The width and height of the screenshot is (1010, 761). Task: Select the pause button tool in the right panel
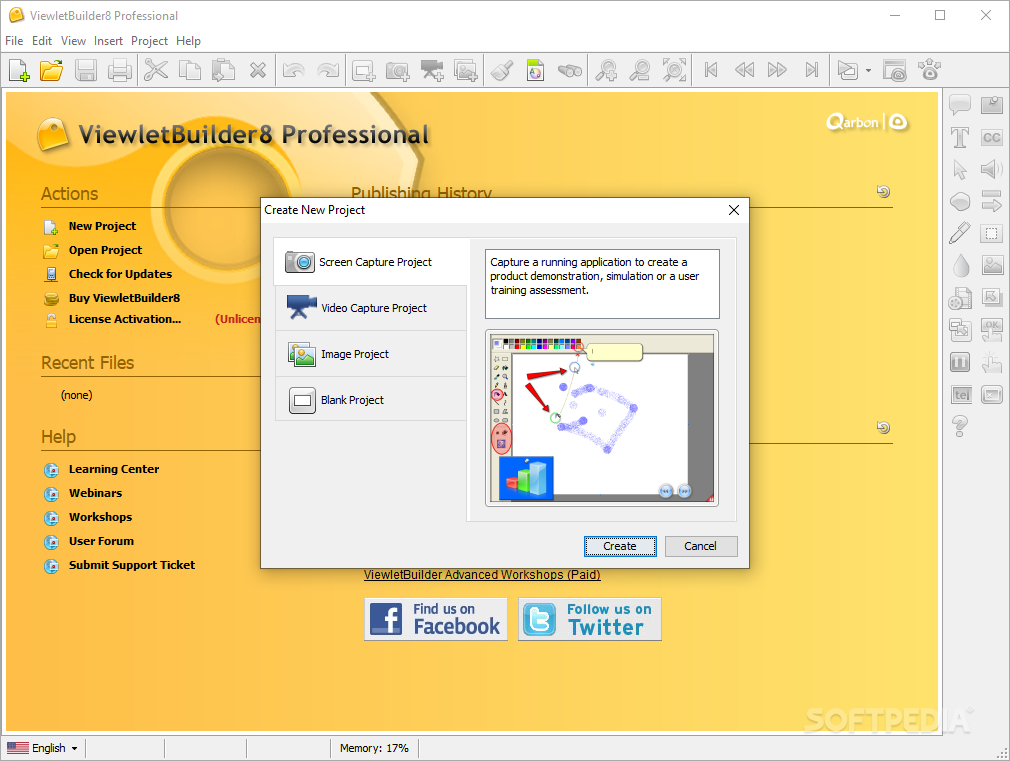[x=960, y=362]
